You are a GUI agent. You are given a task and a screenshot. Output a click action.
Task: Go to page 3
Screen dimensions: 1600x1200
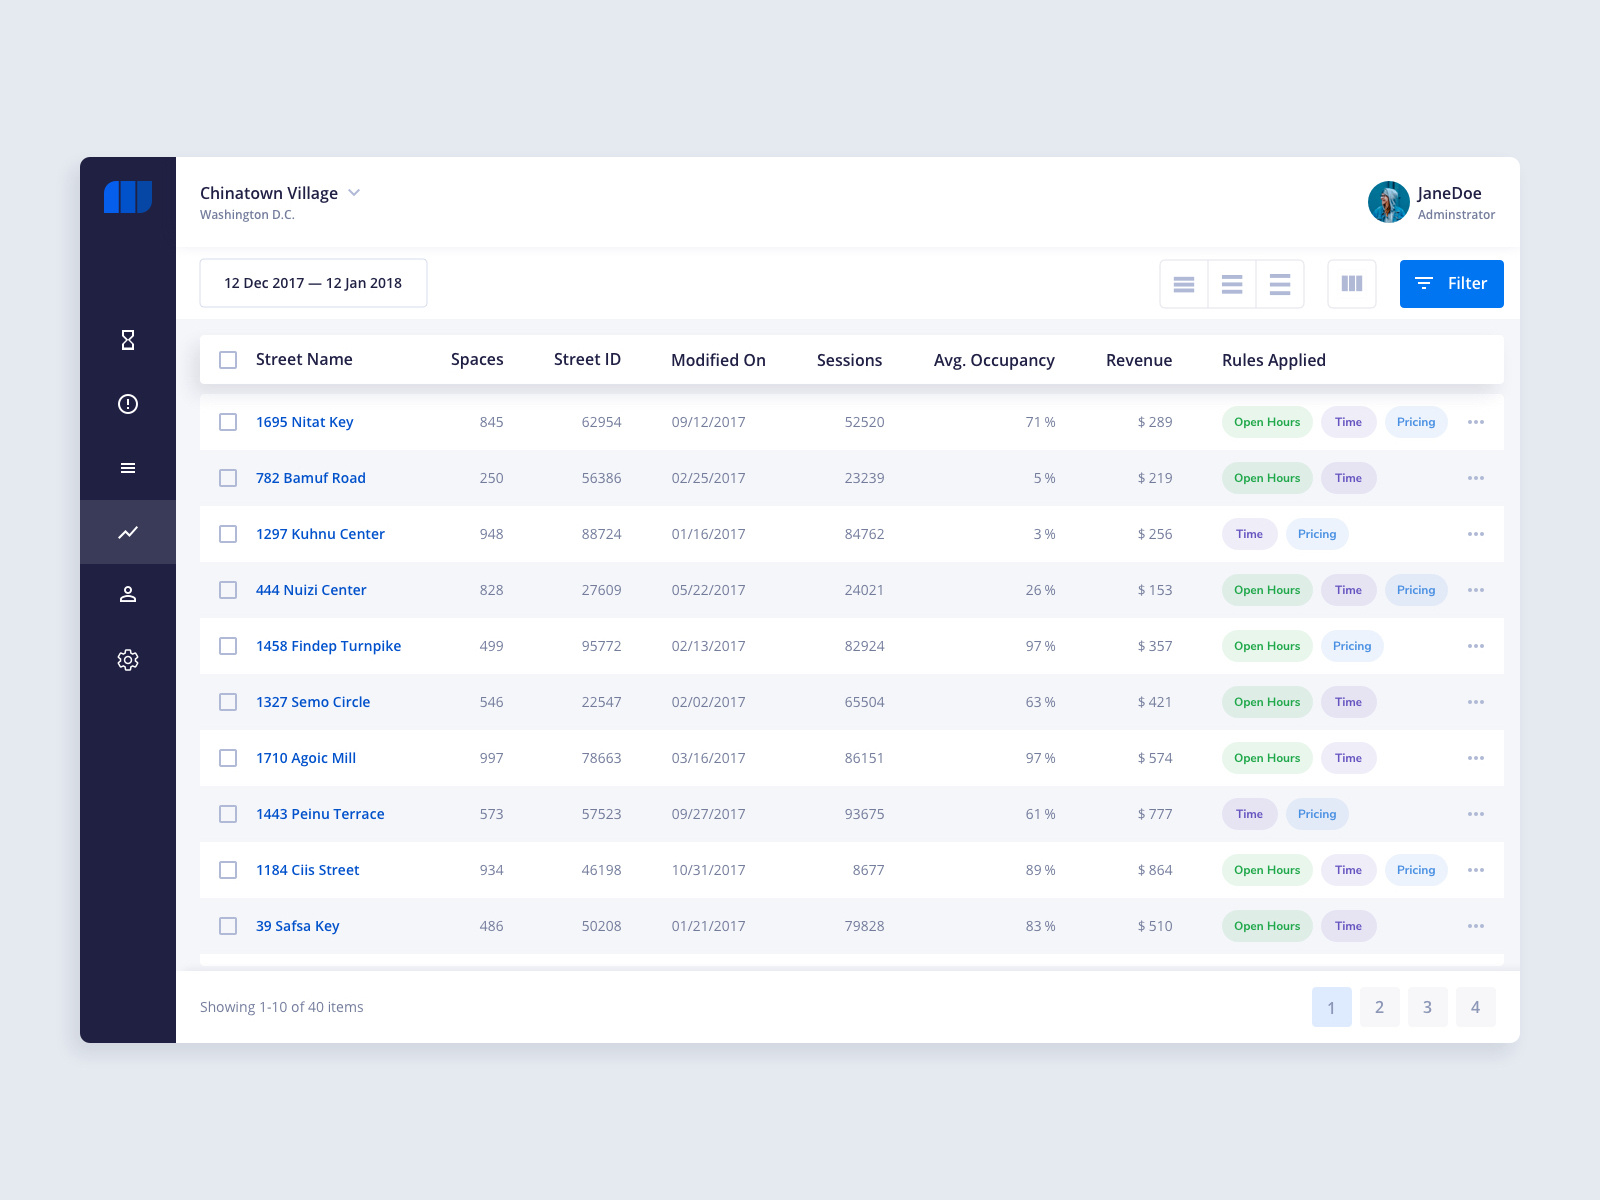click(x=1428, y=1007)
